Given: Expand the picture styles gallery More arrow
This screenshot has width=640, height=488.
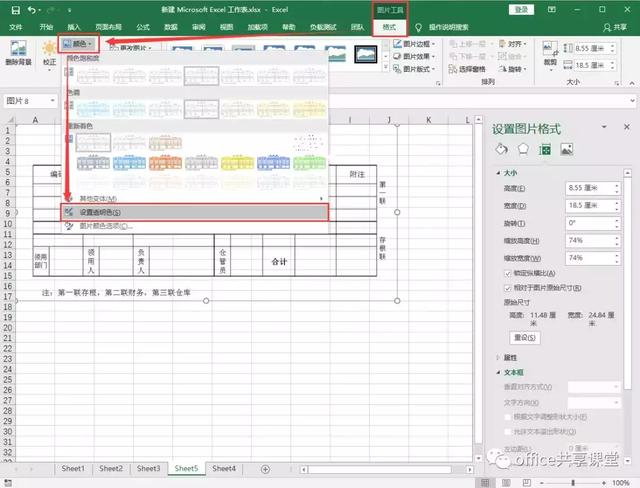Looking at the screenshot, I should click(386, 67).
